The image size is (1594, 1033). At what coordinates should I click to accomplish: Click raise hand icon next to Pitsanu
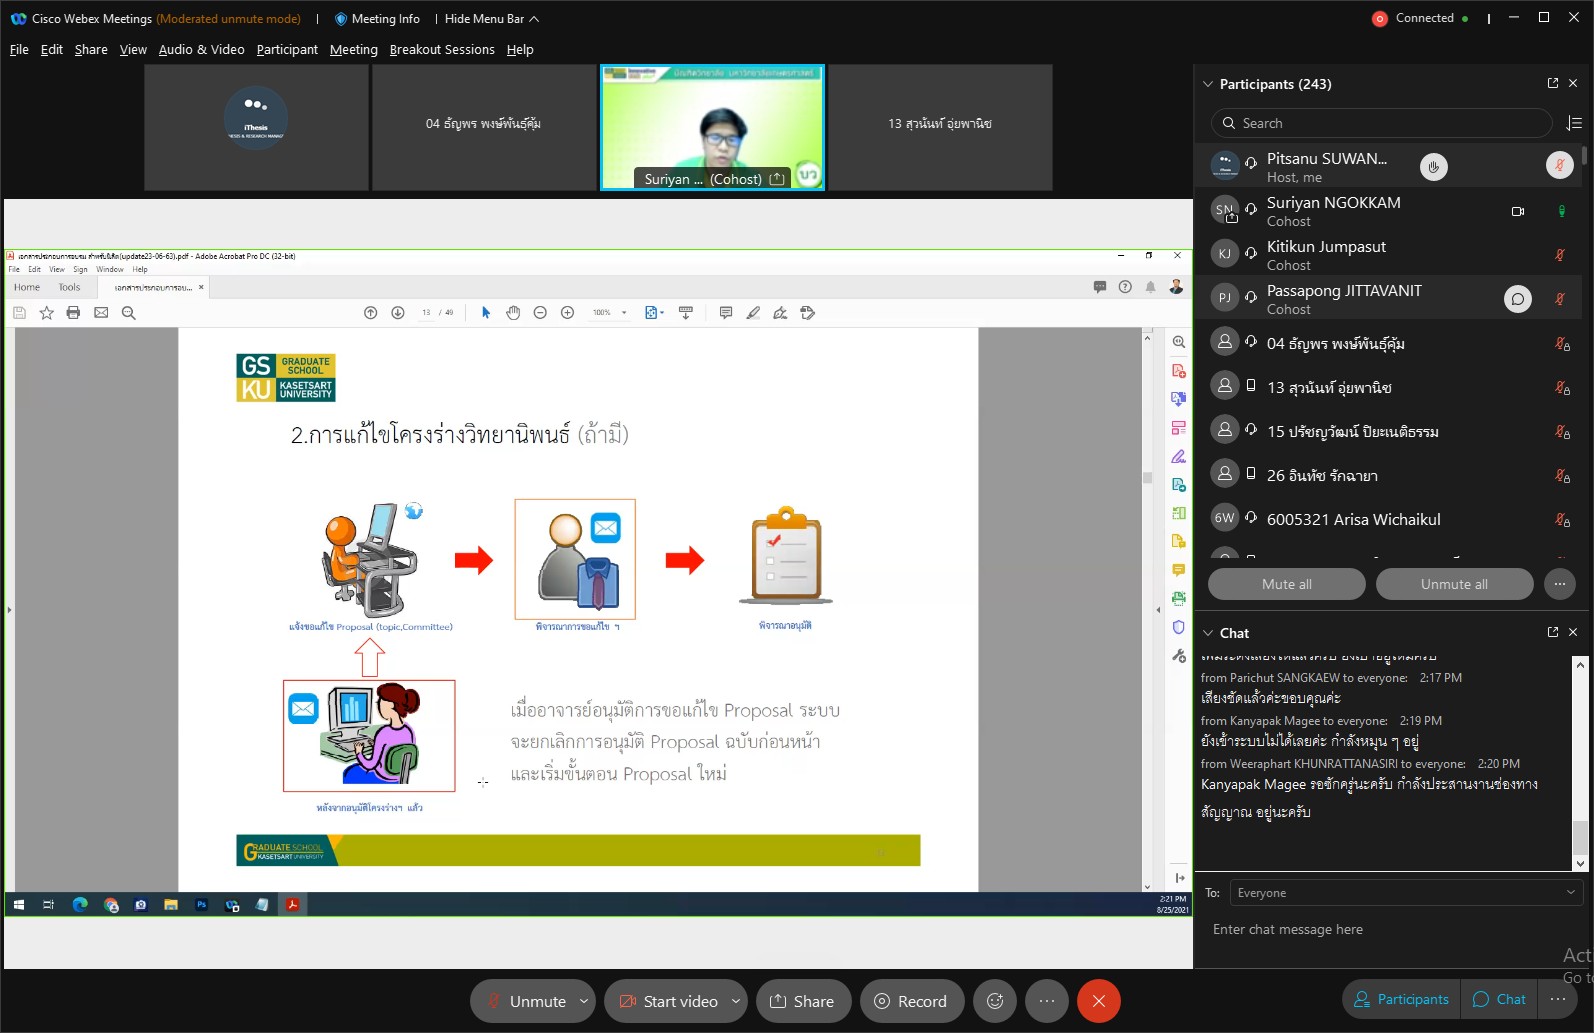(x=1433, y=167)
